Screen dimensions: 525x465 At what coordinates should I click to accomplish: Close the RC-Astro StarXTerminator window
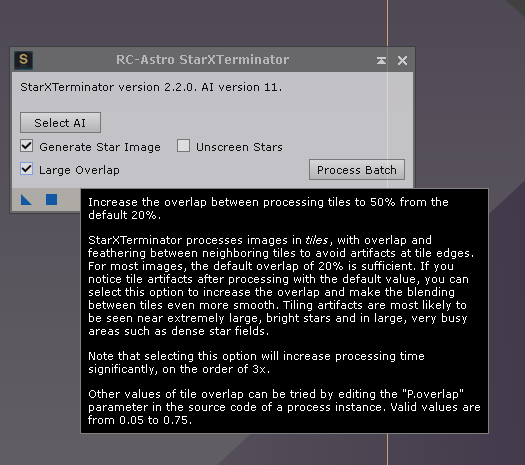402,61
